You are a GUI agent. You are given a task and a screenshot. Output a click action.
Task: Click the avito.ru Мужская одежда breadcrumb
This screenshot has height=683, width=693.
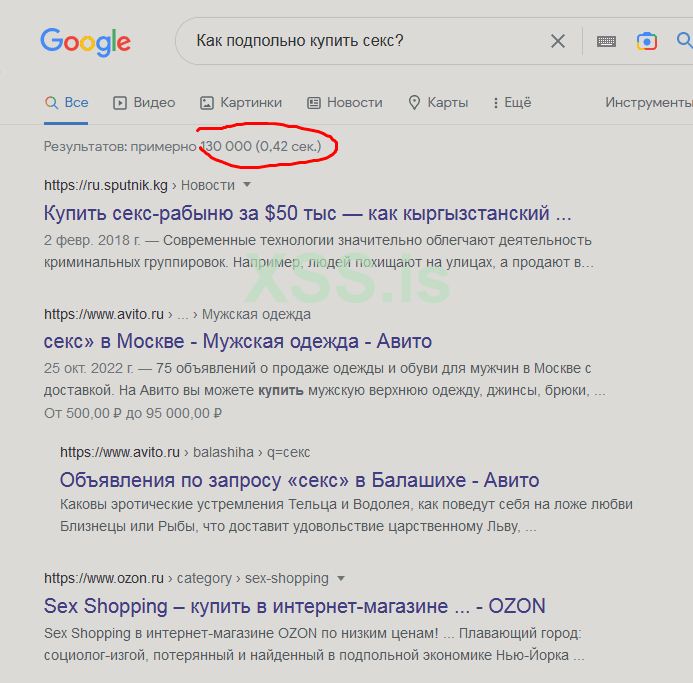pyautogui.click(x=177, y=314)
